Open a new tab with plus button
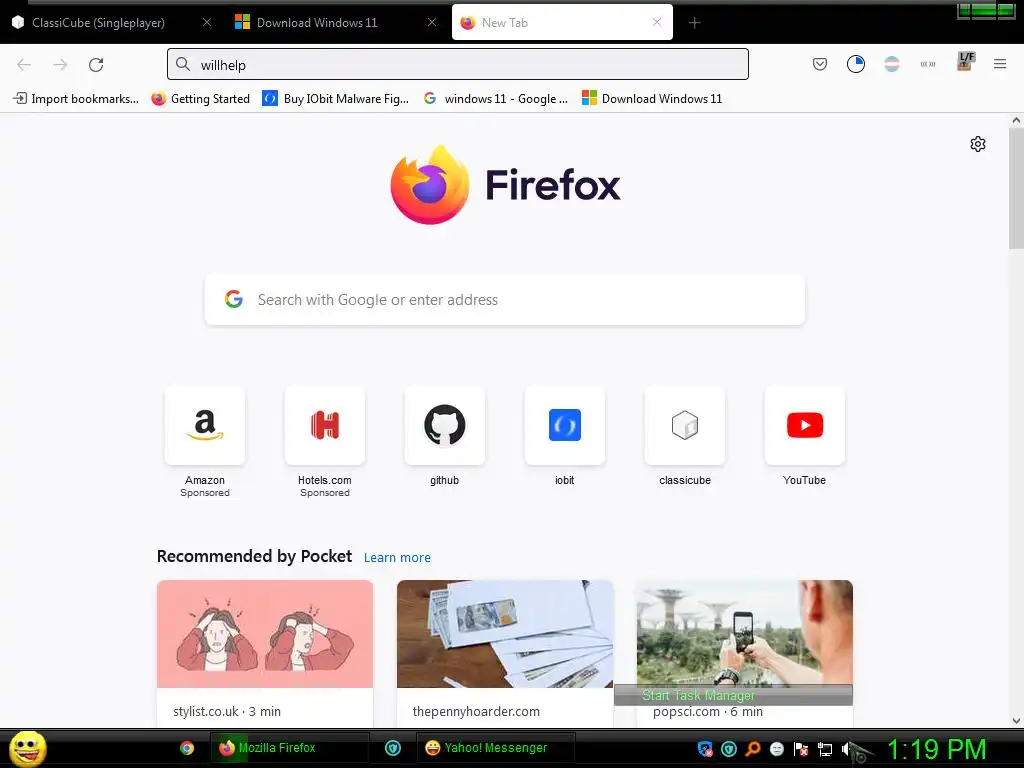Image resolution: width=1024 pixels, height=768 pixels. coord(694,23)
